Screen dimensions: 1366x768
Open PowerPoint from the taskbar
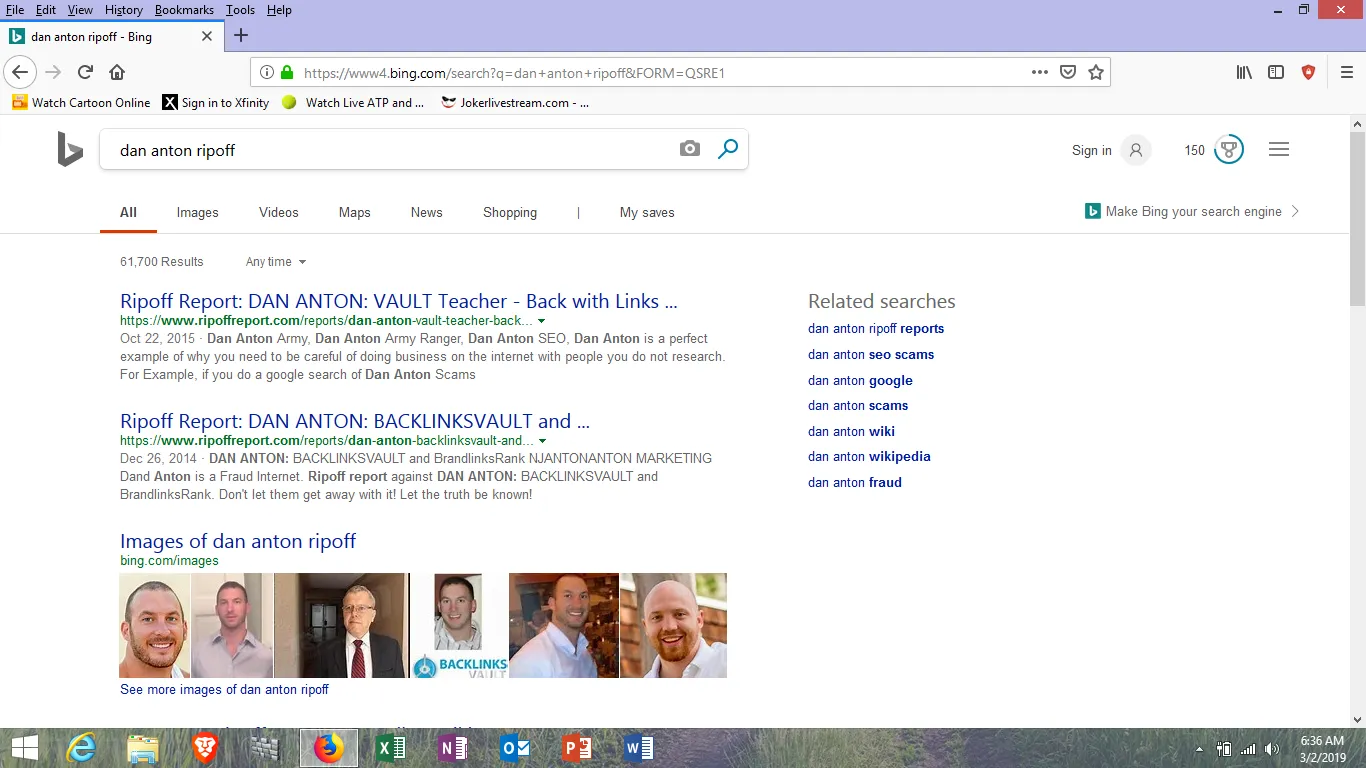(x=577, y=748)
